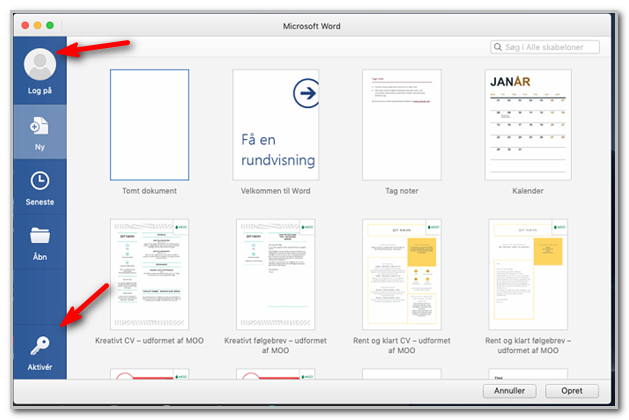Pick the Kreativt følgebrev MOO template
Image resolution: width=629 pixels, height=420 pixels.
tap(276, 274)
